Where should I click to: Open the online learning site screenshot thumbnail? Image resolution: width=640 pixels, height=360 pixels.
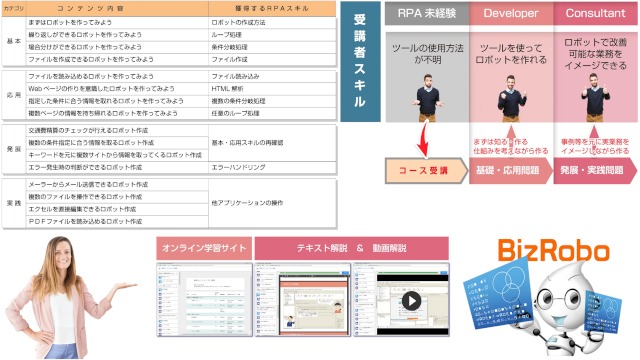tap(204, 300)
